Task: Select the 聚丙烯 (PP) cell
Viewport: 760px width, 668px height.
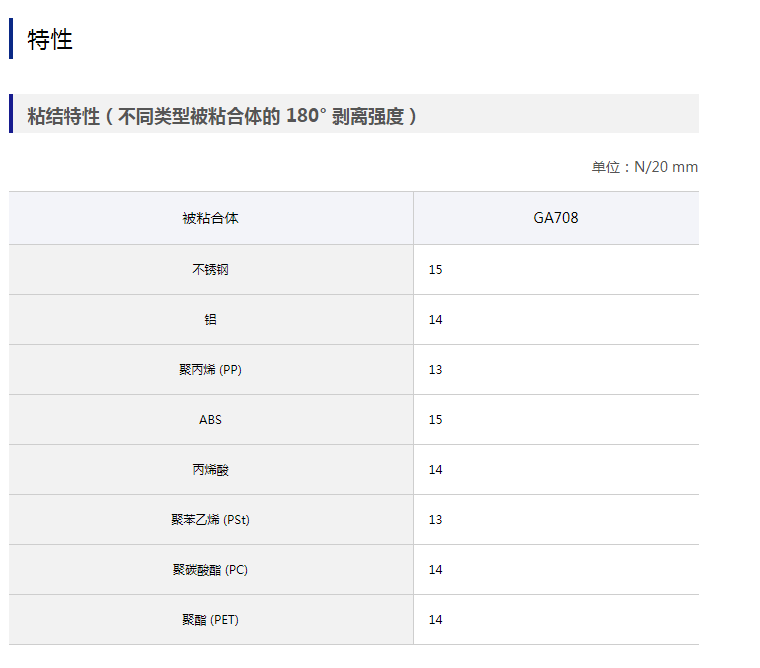Action: pyautogui.click(x=210, y=370)
